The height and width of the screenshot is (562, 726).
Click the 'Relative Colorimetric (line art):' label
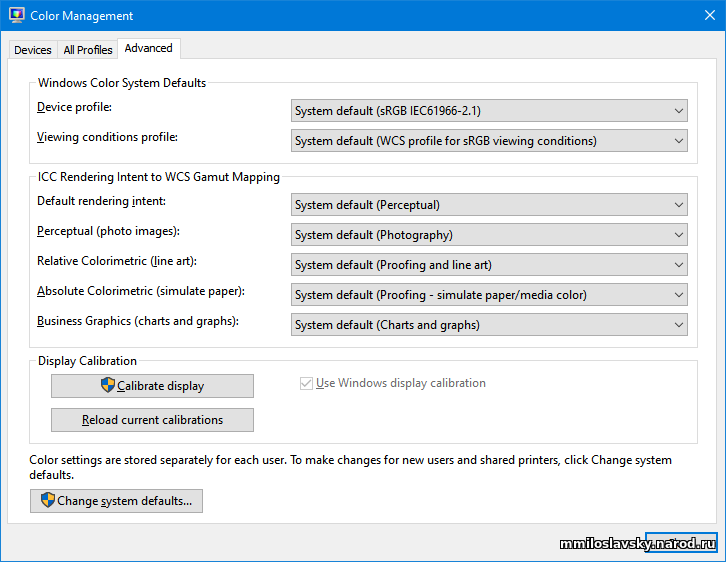tap(117, 262)
